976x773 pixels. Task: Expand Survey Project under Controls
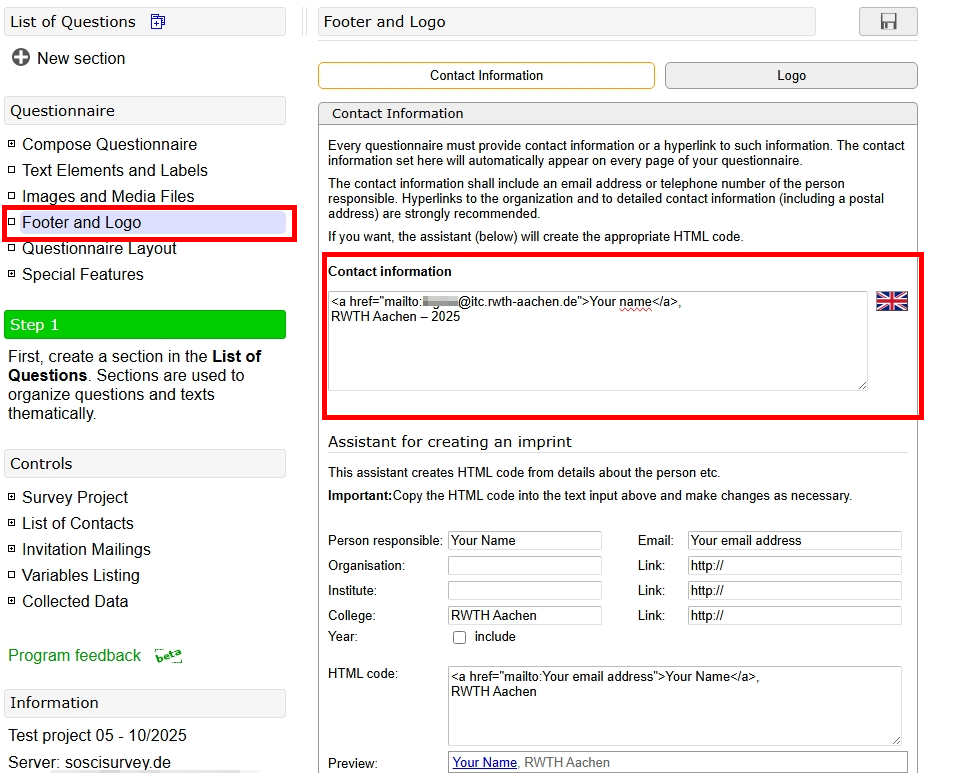[x=14, y=497]
